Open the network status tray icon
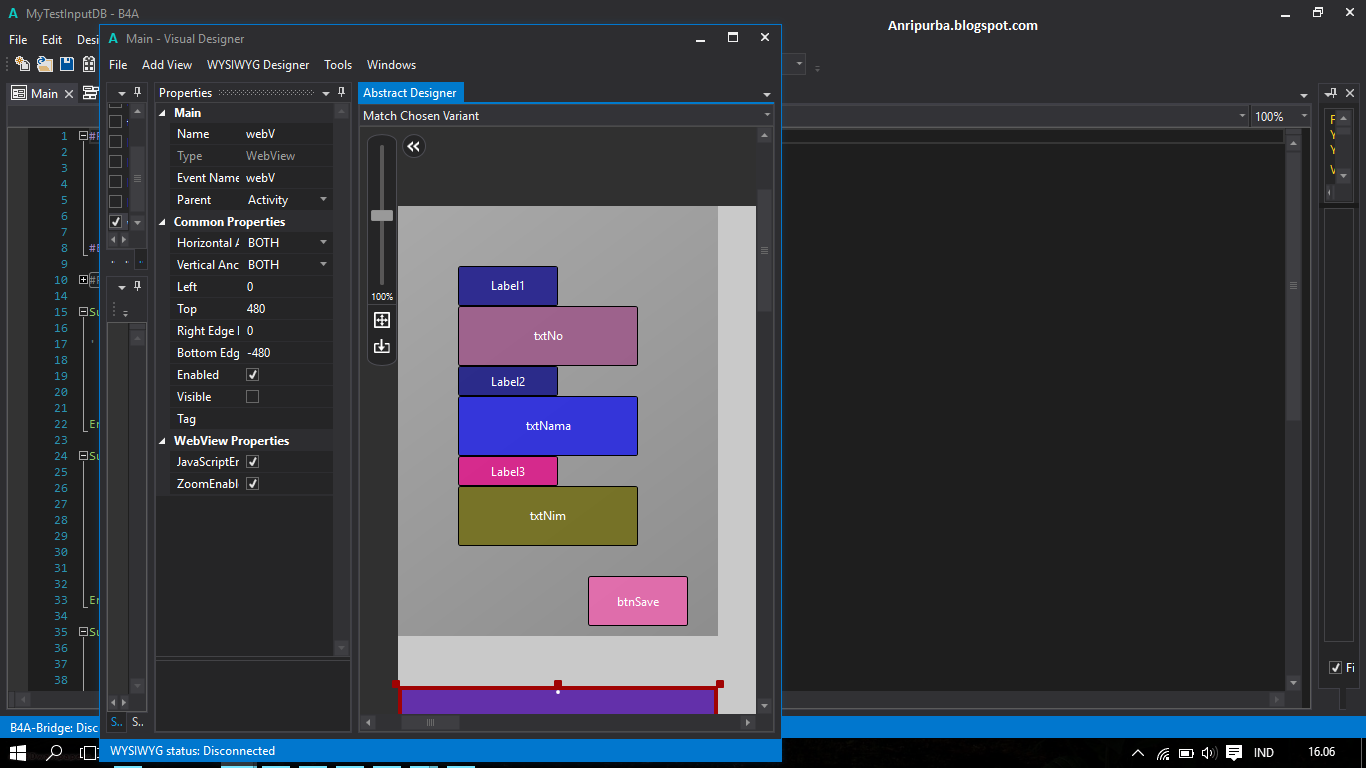Viewport: 1366px width, 768px height. (1163, 753)
